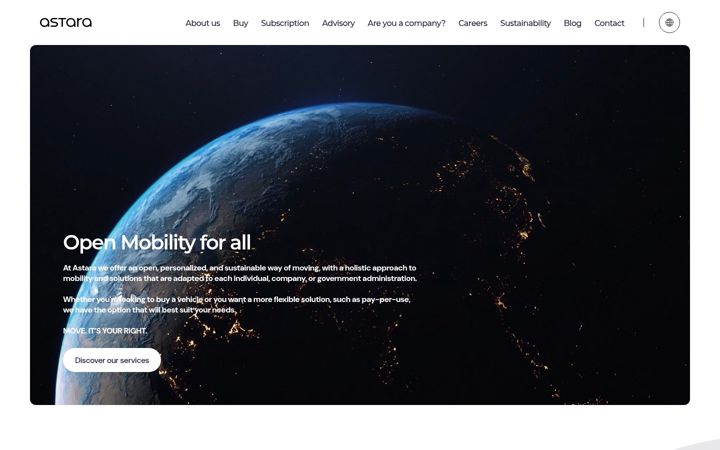This screenshot has width=720, height=450.
Task: Select Subscription in the navigation
Action: pyautogui.click(x=285, y=23)
